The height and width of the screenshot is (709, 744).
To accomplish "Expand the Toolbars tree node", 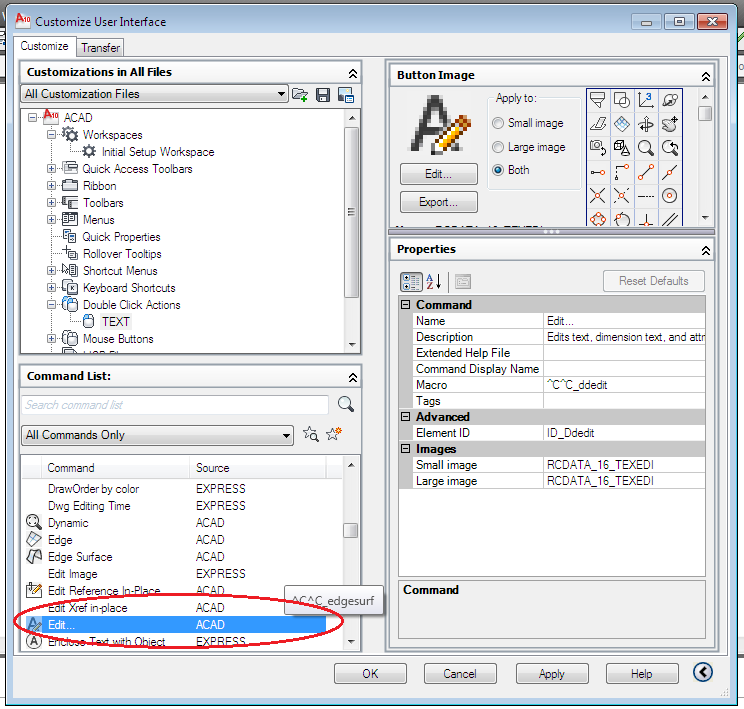I will click(x=51, y=203).
